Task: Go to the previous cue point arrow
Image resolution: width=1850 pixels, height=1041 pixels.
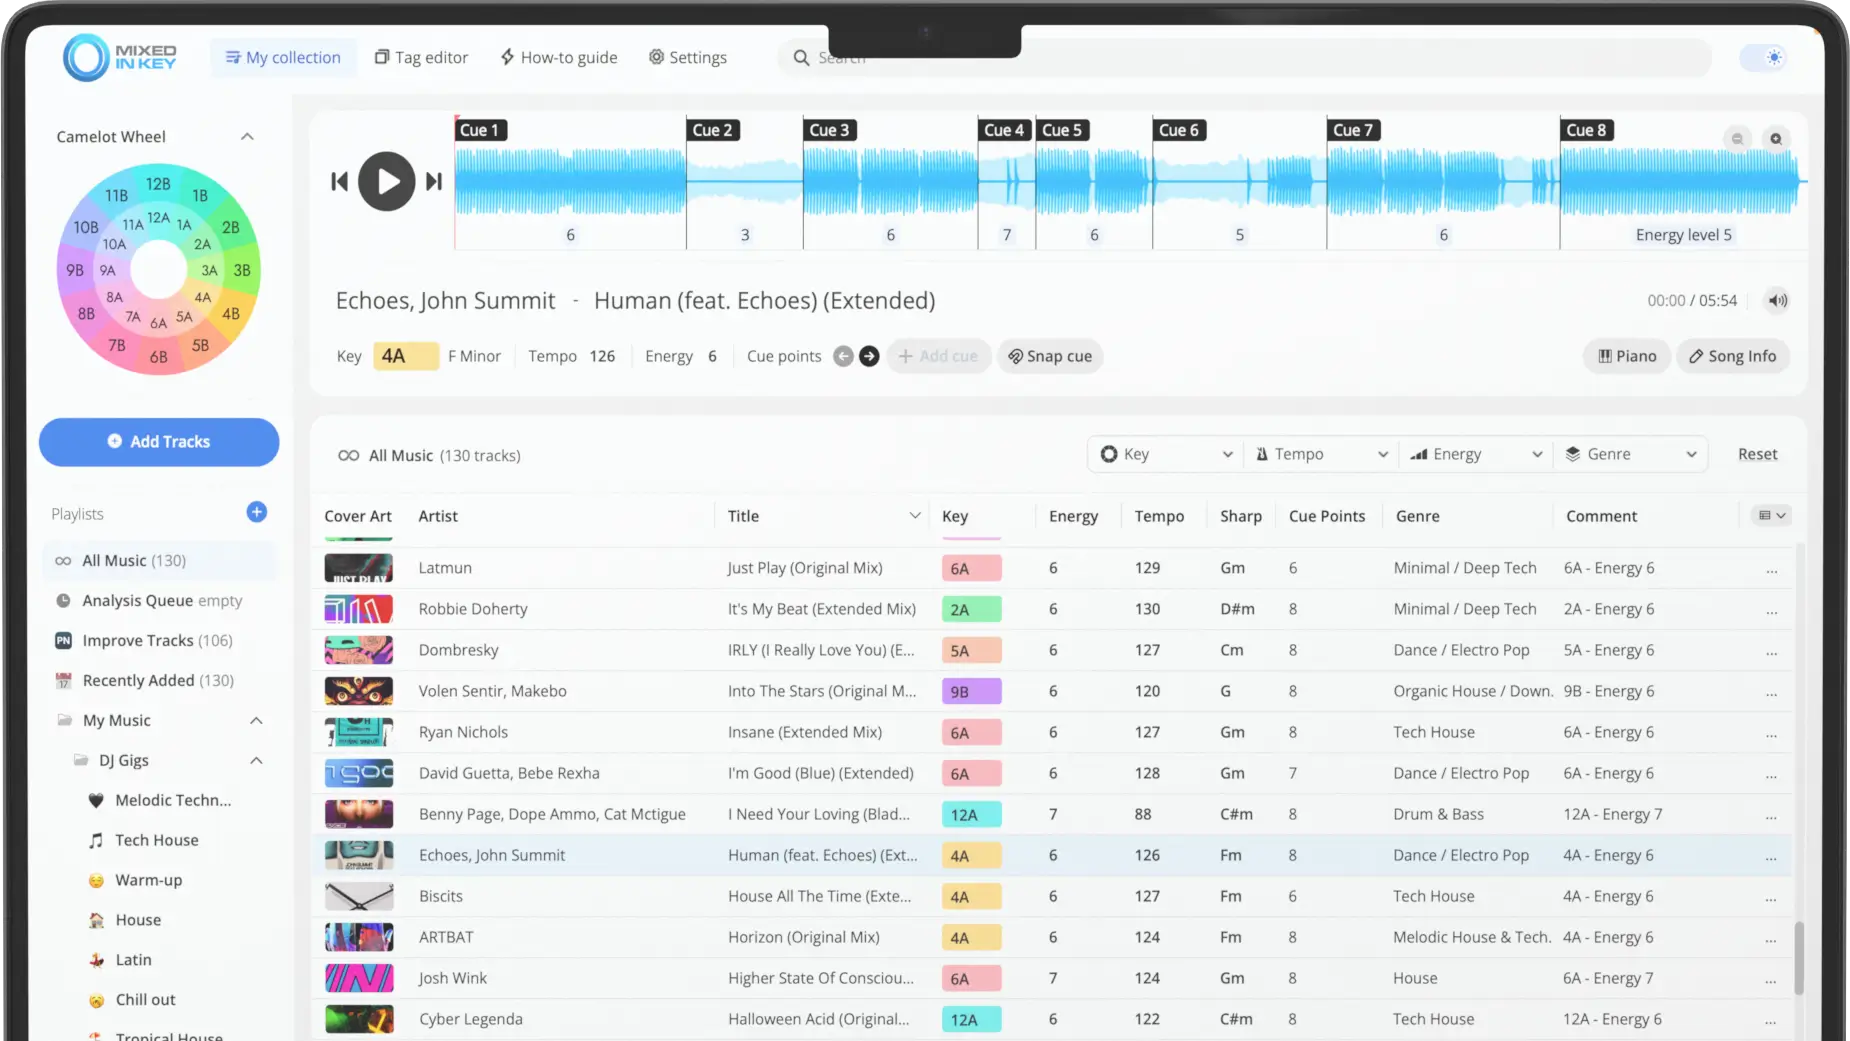Action: [x=843, y=356]
